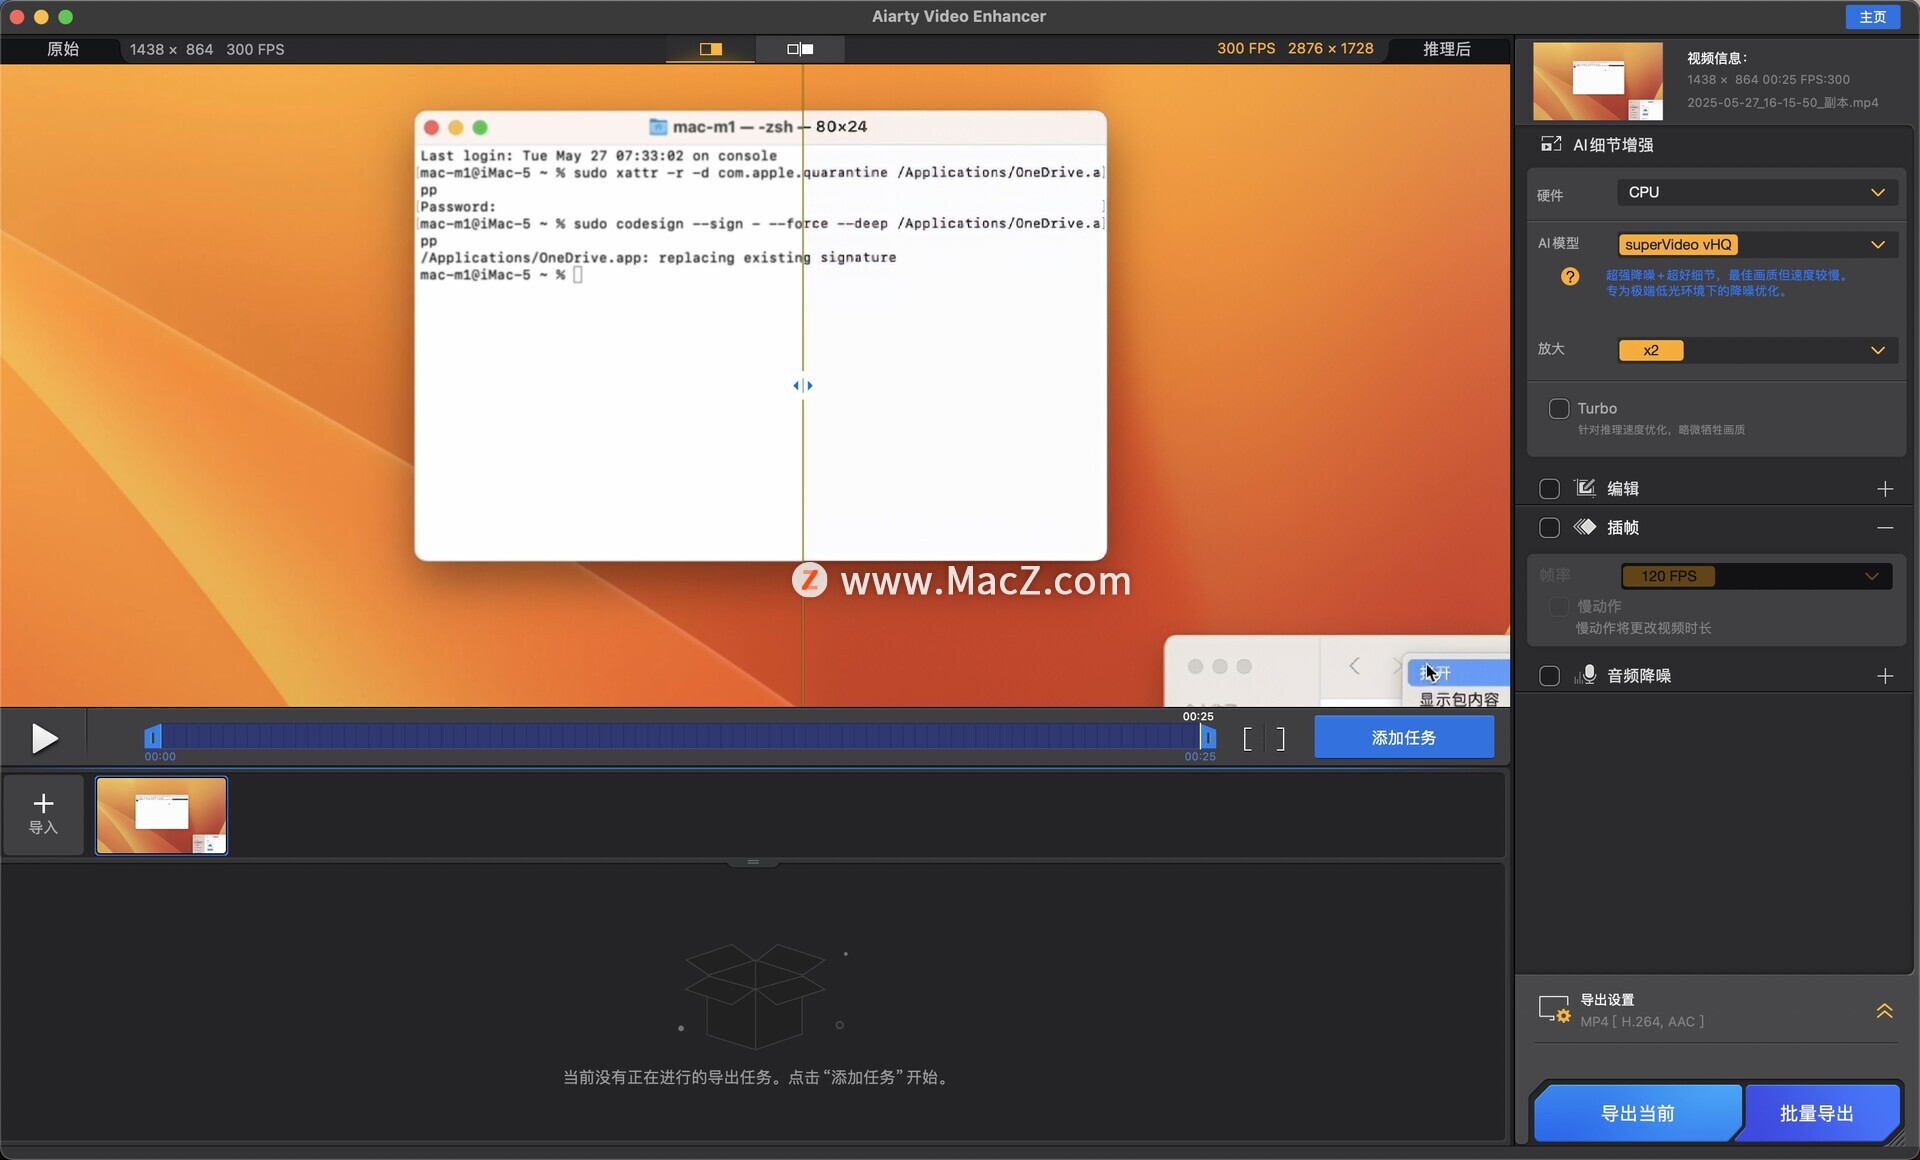Click the video info thumbnail preview
This screenshot has height=1160, width=1920.
click(1598, 81)
